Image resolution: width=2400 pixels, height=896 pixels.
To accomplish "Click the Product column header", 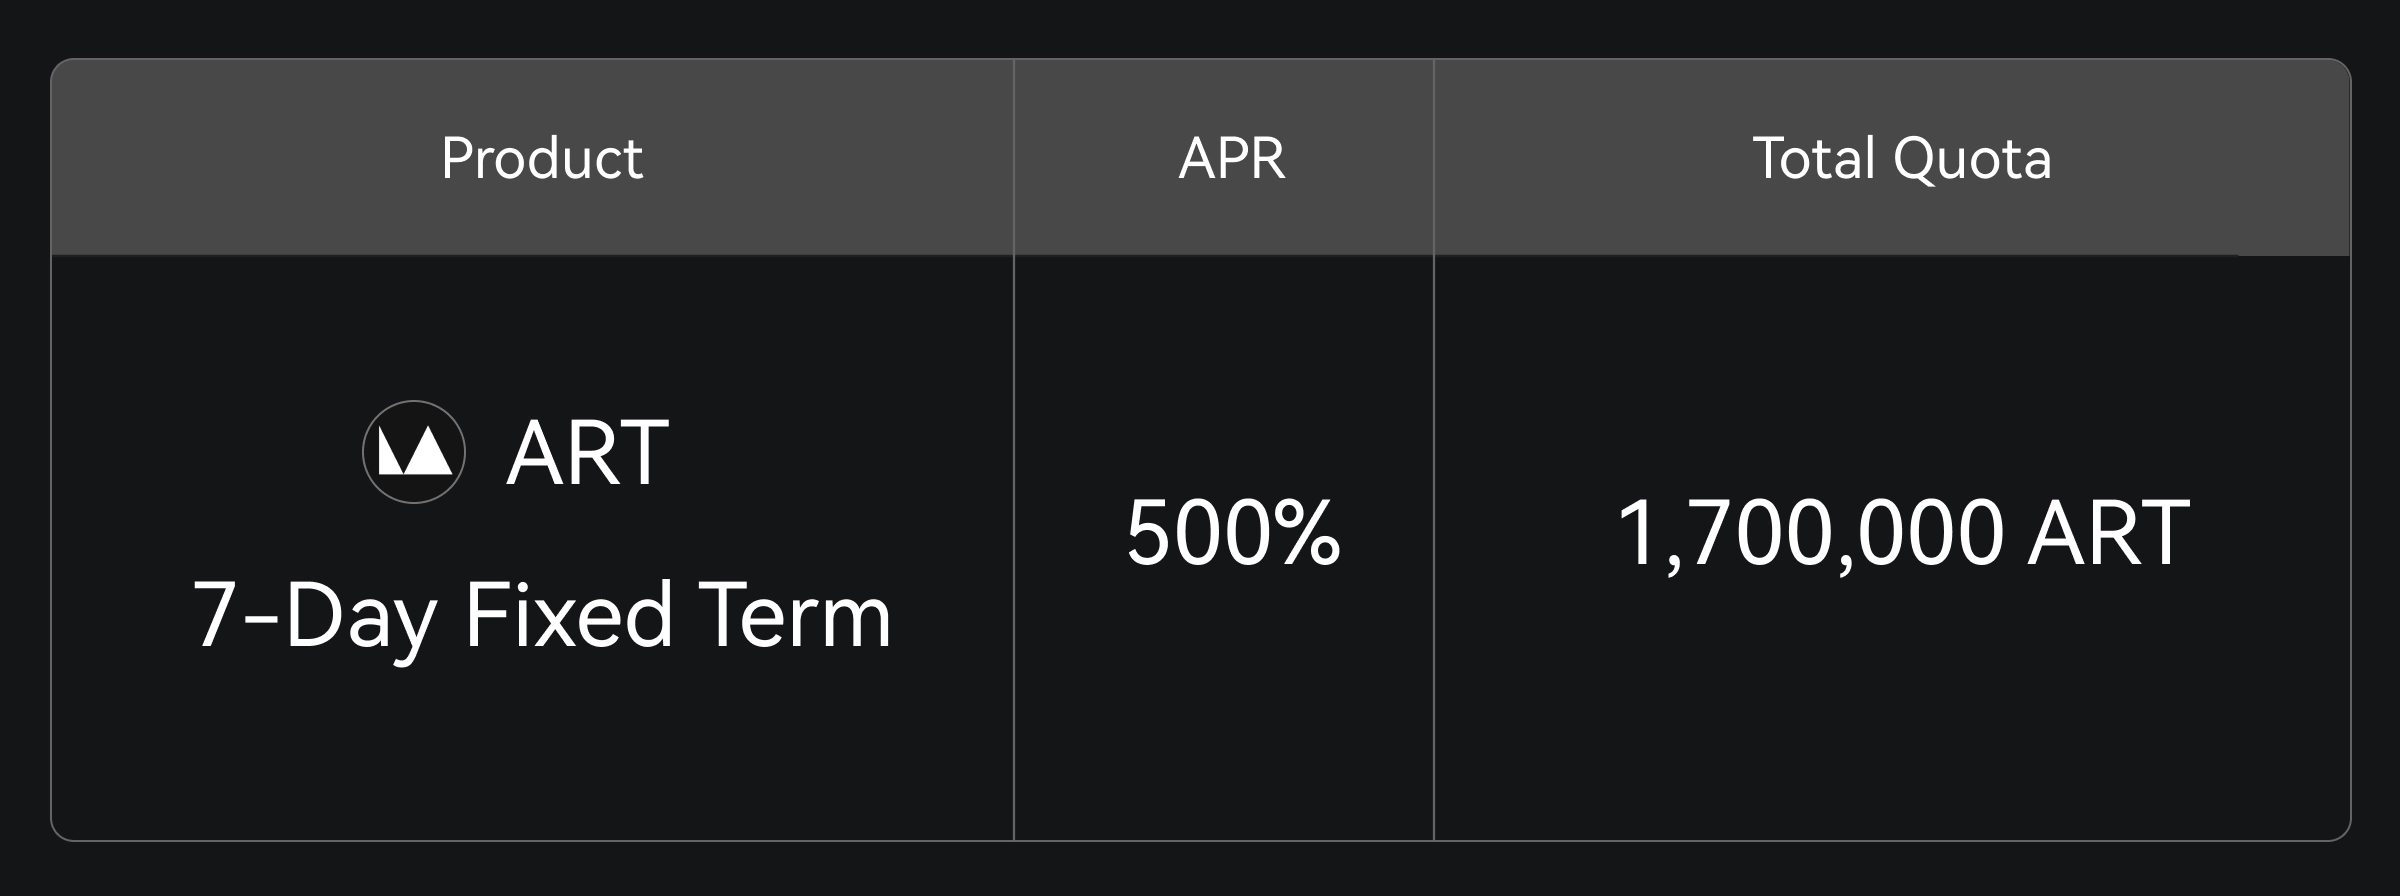I will (542, 158).
